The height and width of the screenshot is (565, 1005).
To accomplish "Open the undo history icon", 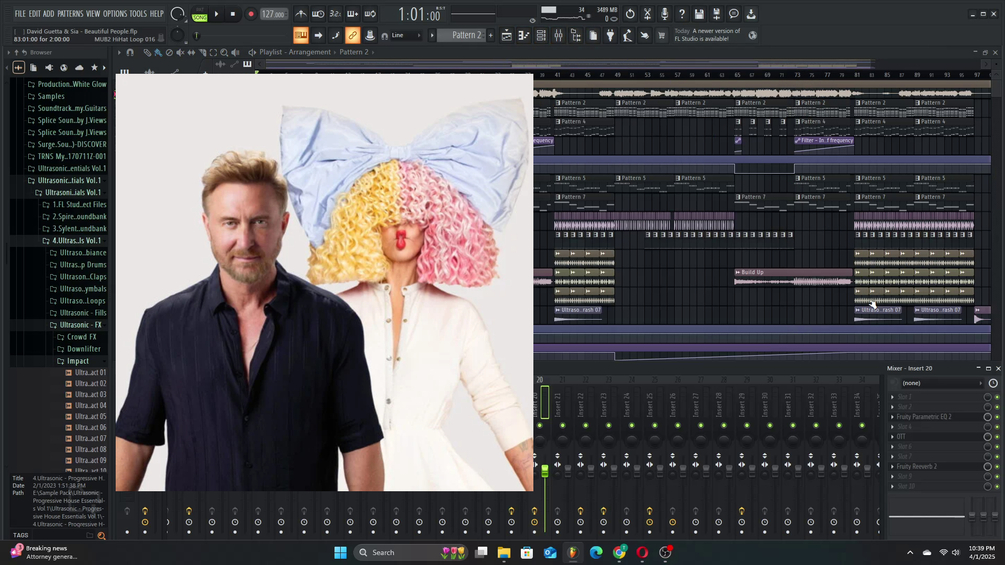I will pos(630,13).
